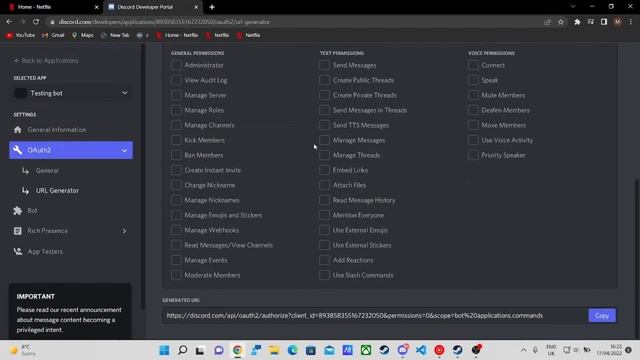
Task: Open Microsoft Edge from the taskbar
Action: coord(292,350)
